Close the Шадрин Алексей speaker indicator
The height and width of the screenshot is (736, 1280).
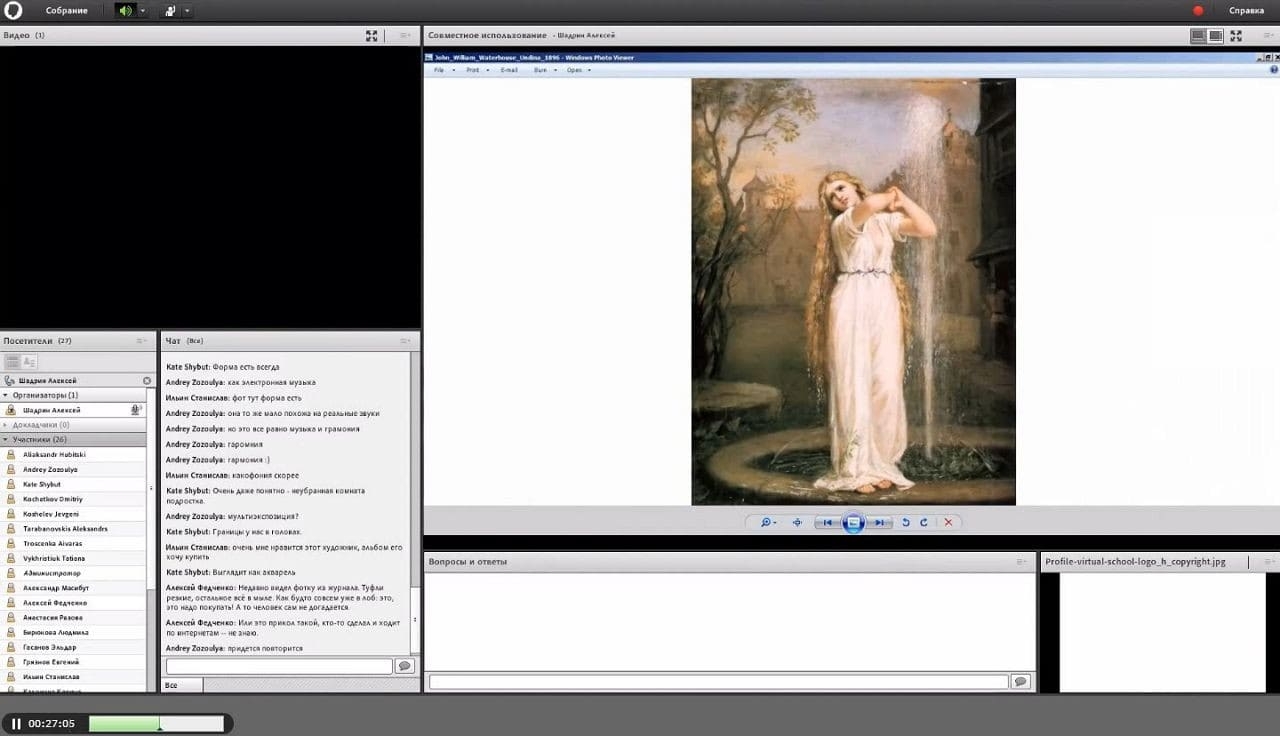tap(147, 381)
